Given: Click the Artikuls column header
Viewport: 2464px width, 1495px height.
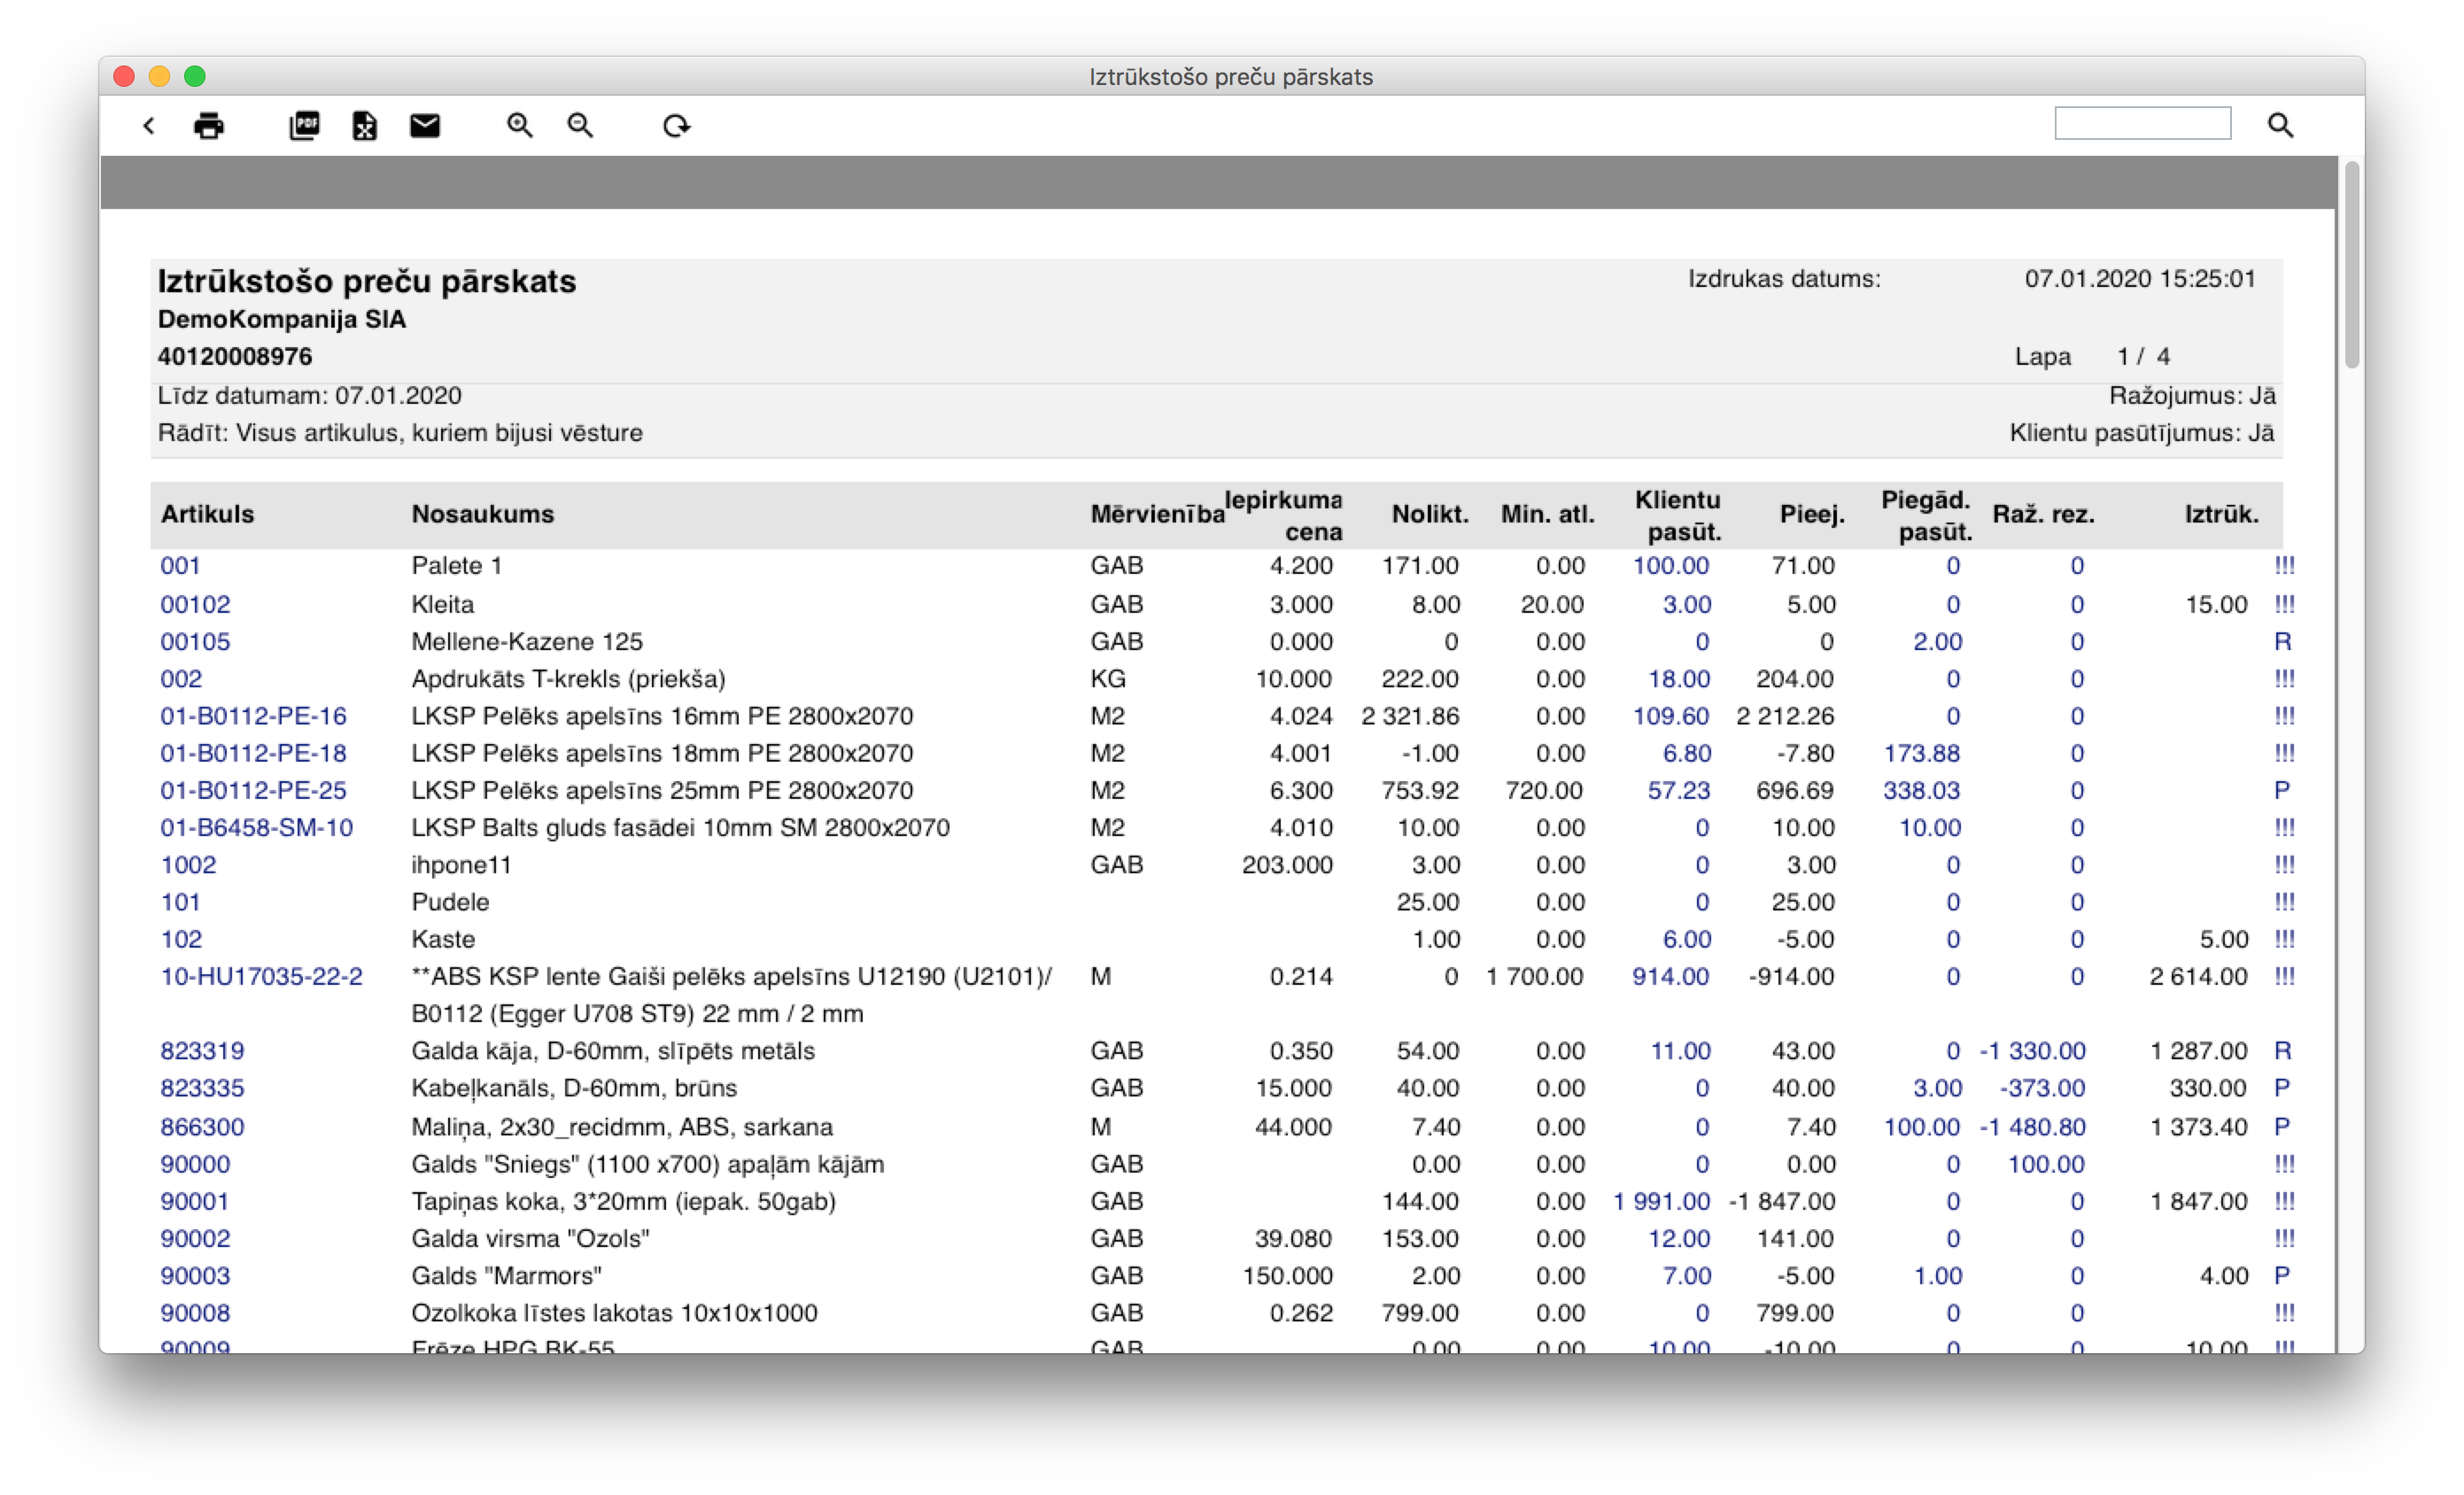Looking at the screenshot, I should tap(207, 514).
